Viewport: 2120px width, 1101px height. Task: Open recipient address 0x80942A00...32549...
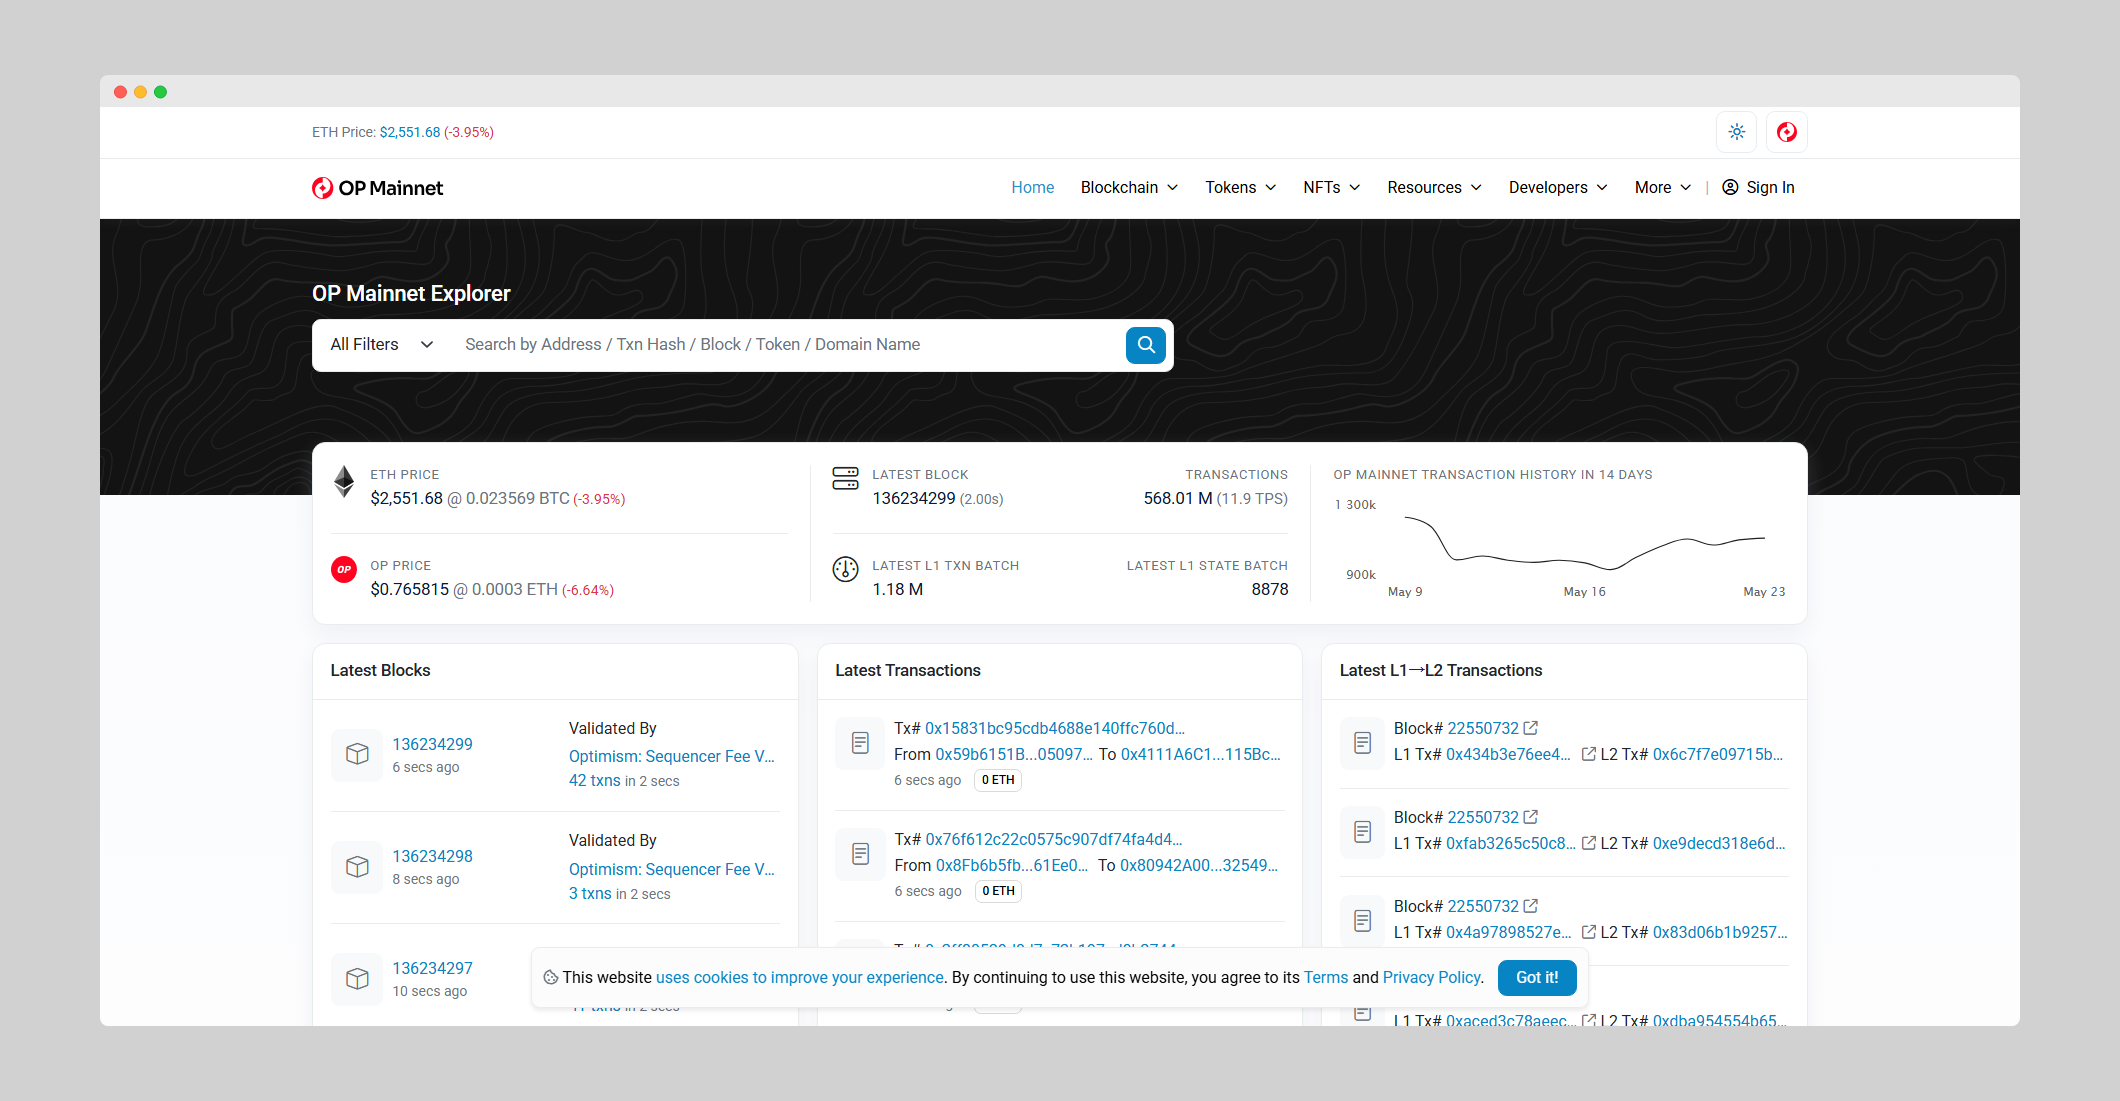[1199, 866]
